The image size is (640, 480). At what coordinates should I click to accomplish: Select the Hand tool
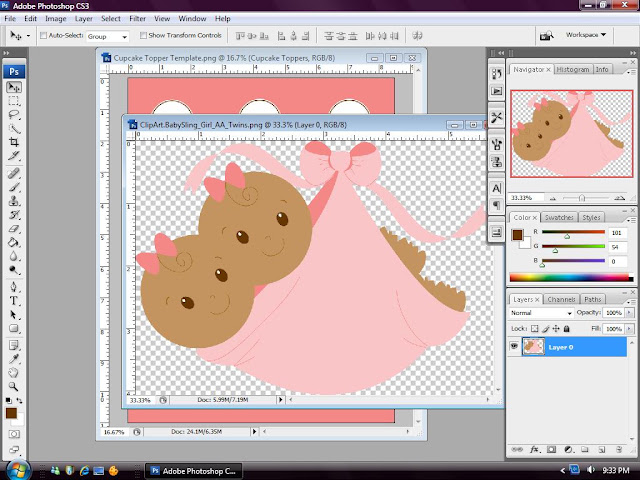tap(14, 373)
